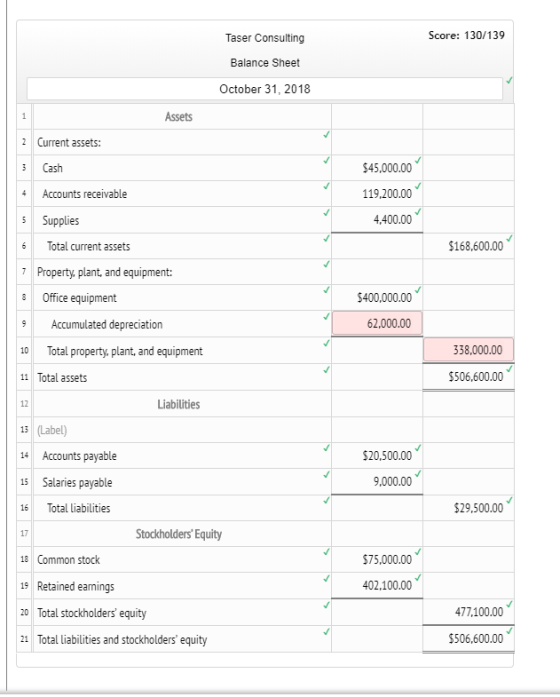This screenshot has height=697, width=560.
Task: Click the green checkmark beside the date field
Action: [x=509, y=80]
